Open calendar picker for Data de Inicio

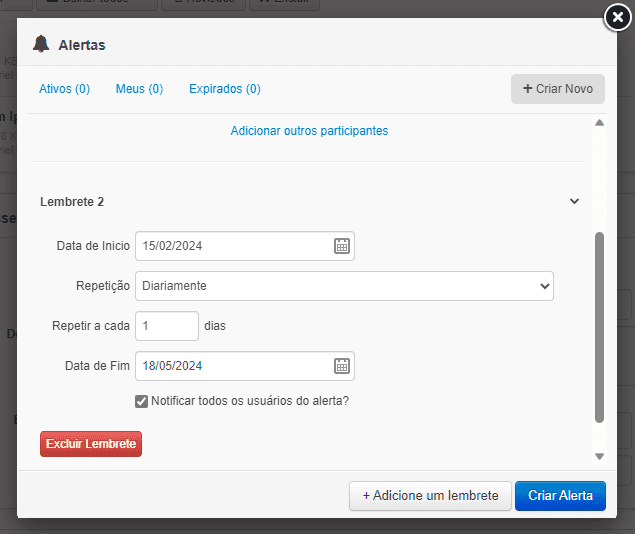coord(341,246)
